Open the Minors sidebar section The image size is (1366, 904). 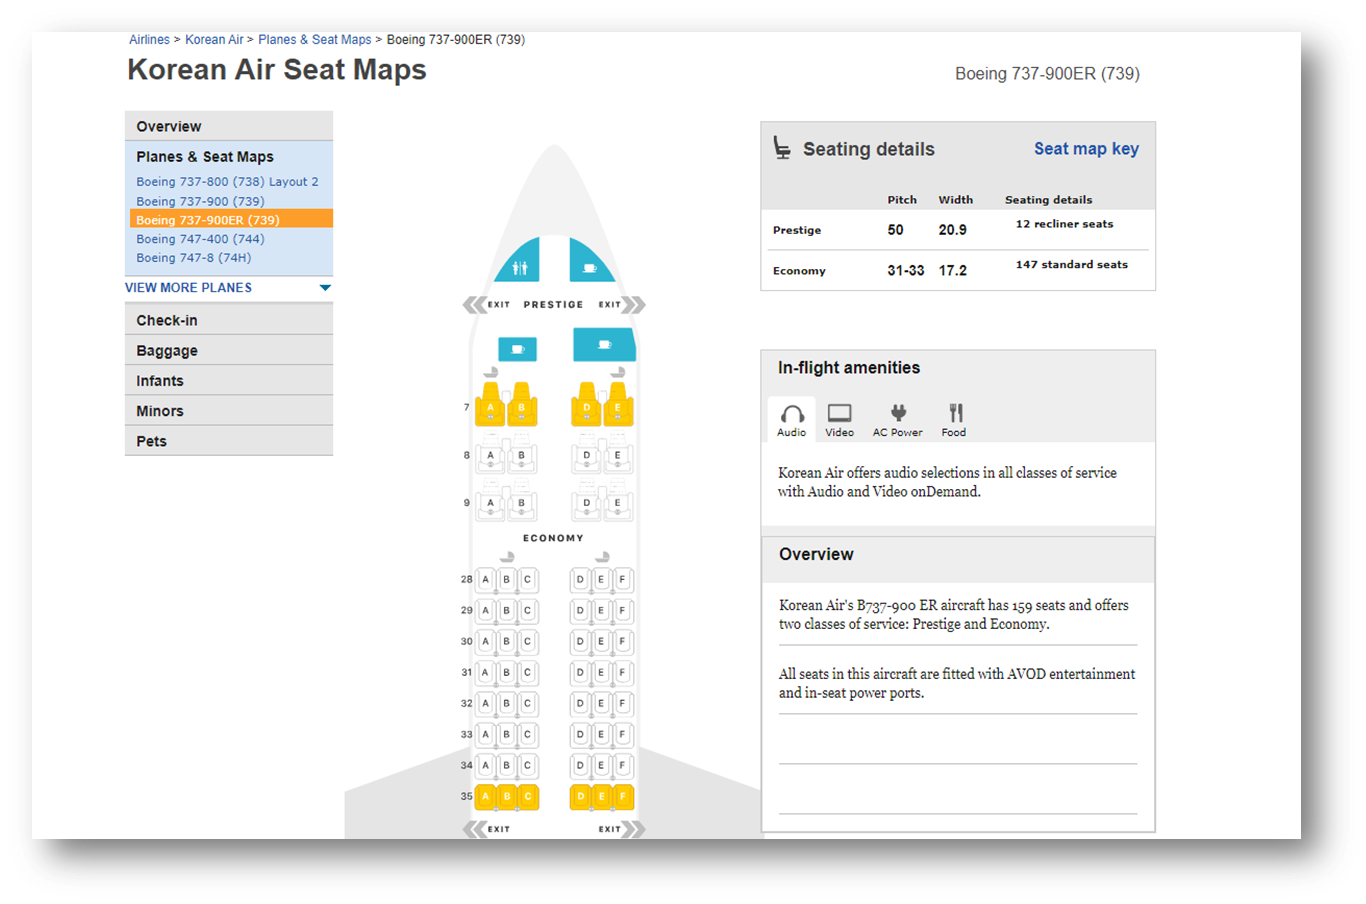[229, 410]
